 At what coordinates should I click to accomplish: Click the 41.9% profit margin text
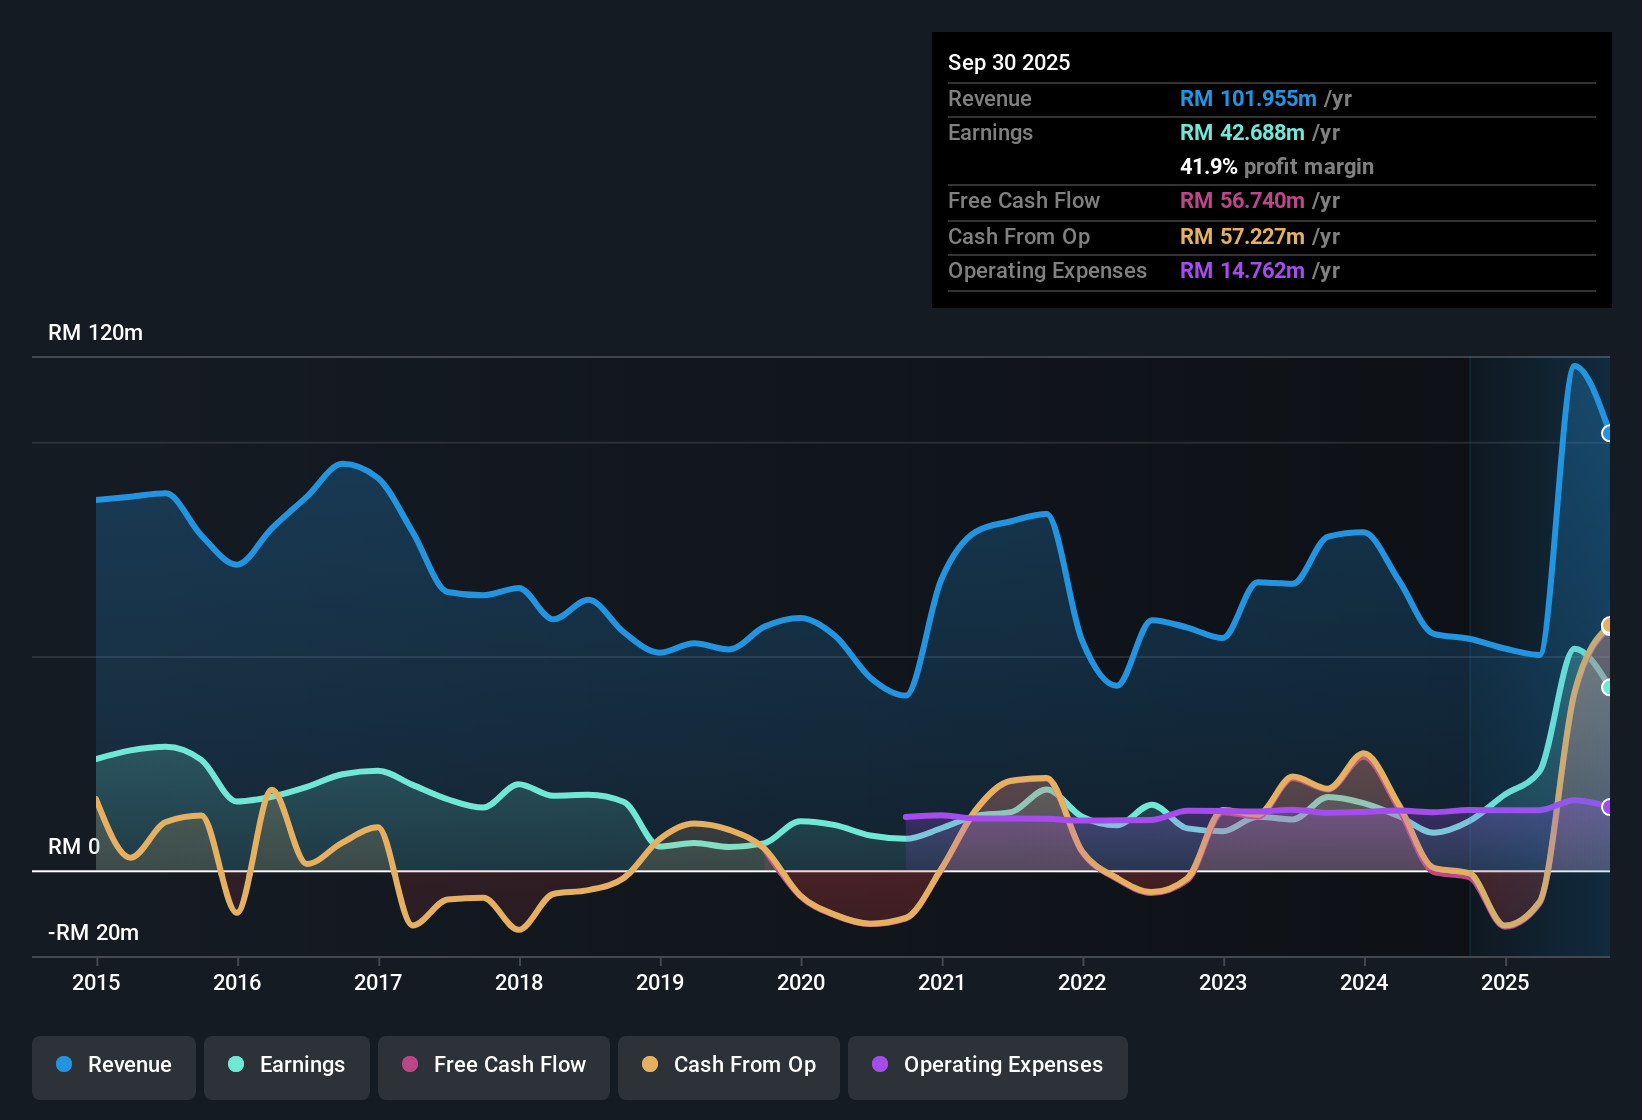[x=1277, y=167]
